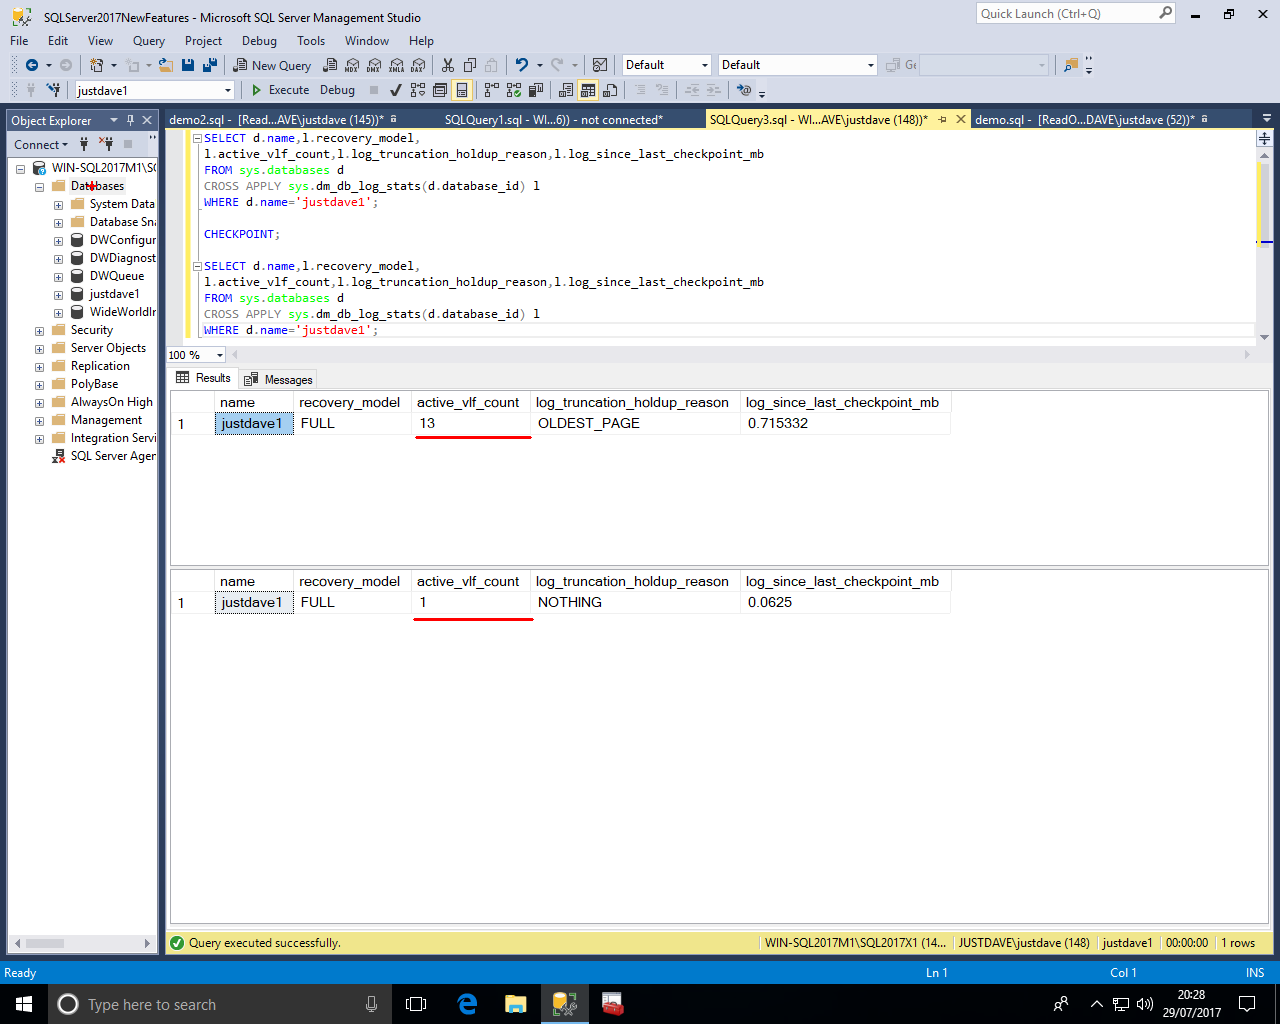Click the Parse checkmark icon
Viewport: 1280px width, 1024px height.
tap(396, 90)
